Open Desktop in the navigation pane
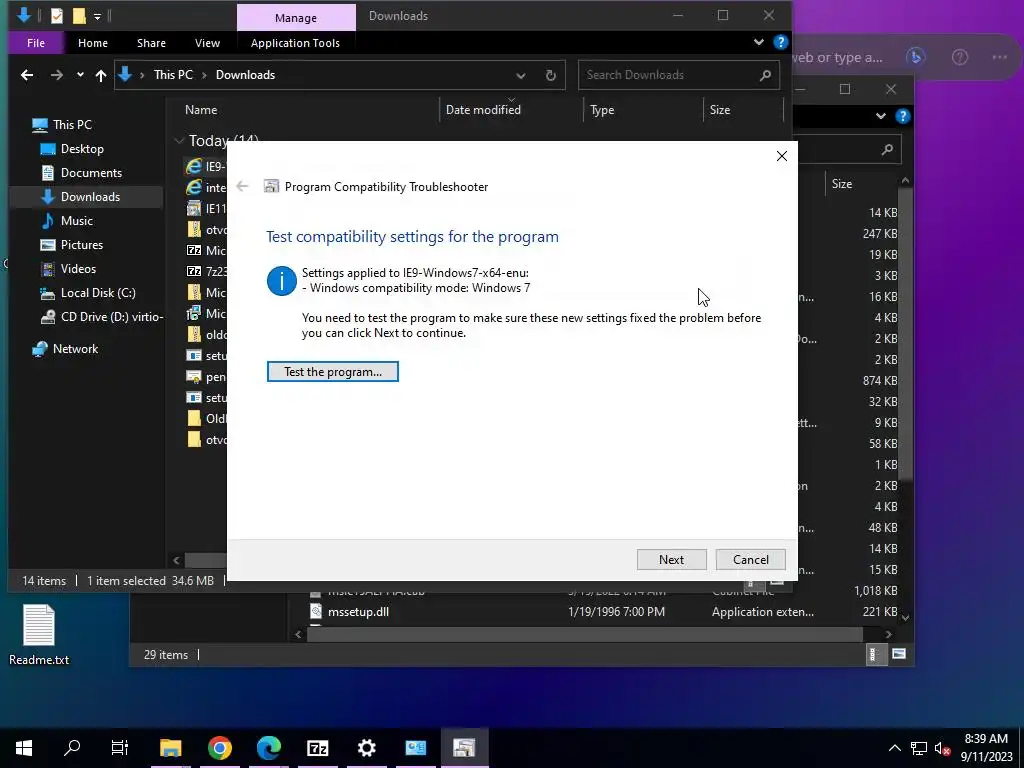This screenshot has width=1024, height=768. click(x=82, y=149)
